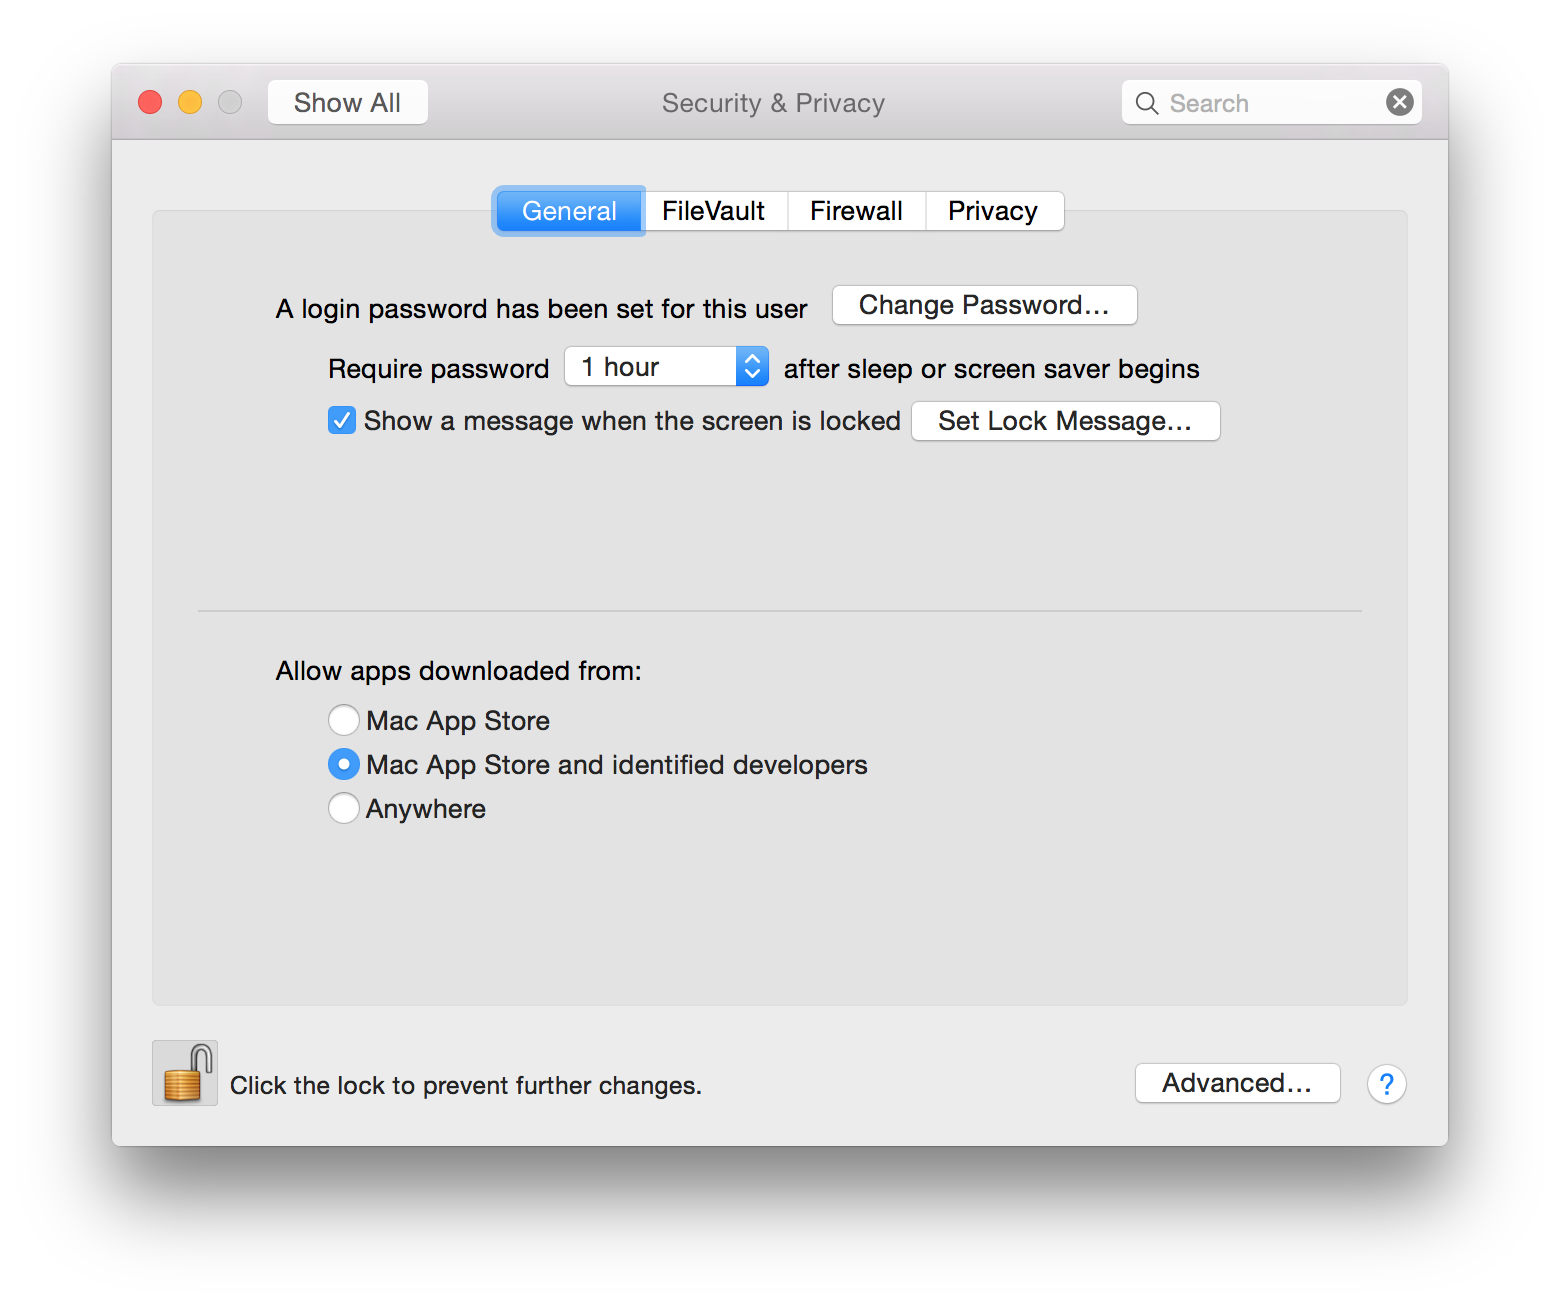The image size is (1560, 1306).
Task: Select the Mac App Store radio option
Action: (x=343, y=720)
